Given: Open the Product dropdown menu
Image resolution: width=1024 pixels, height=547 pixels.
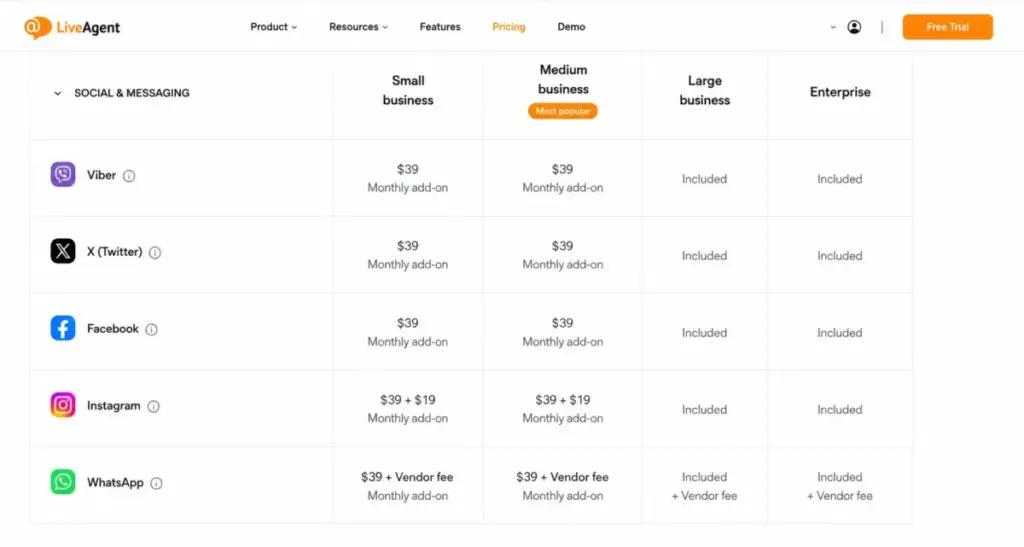Looking at the screenshot, I should point(274,27).
